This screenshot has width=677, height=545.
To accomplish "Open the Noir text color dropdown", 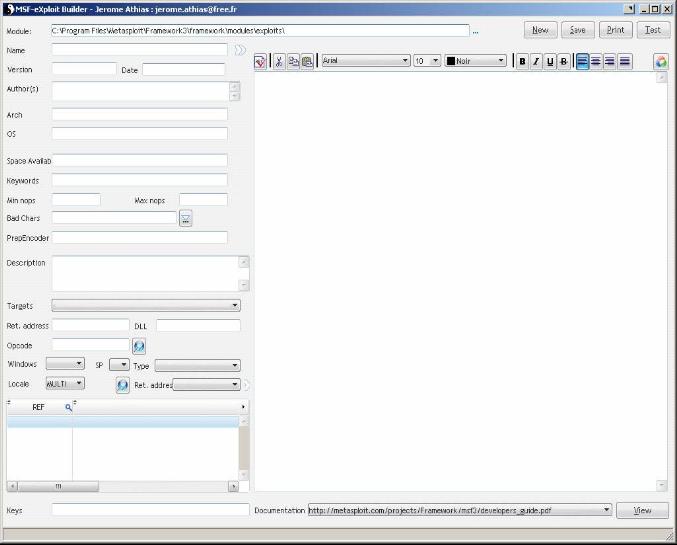I will click(475, 60).
